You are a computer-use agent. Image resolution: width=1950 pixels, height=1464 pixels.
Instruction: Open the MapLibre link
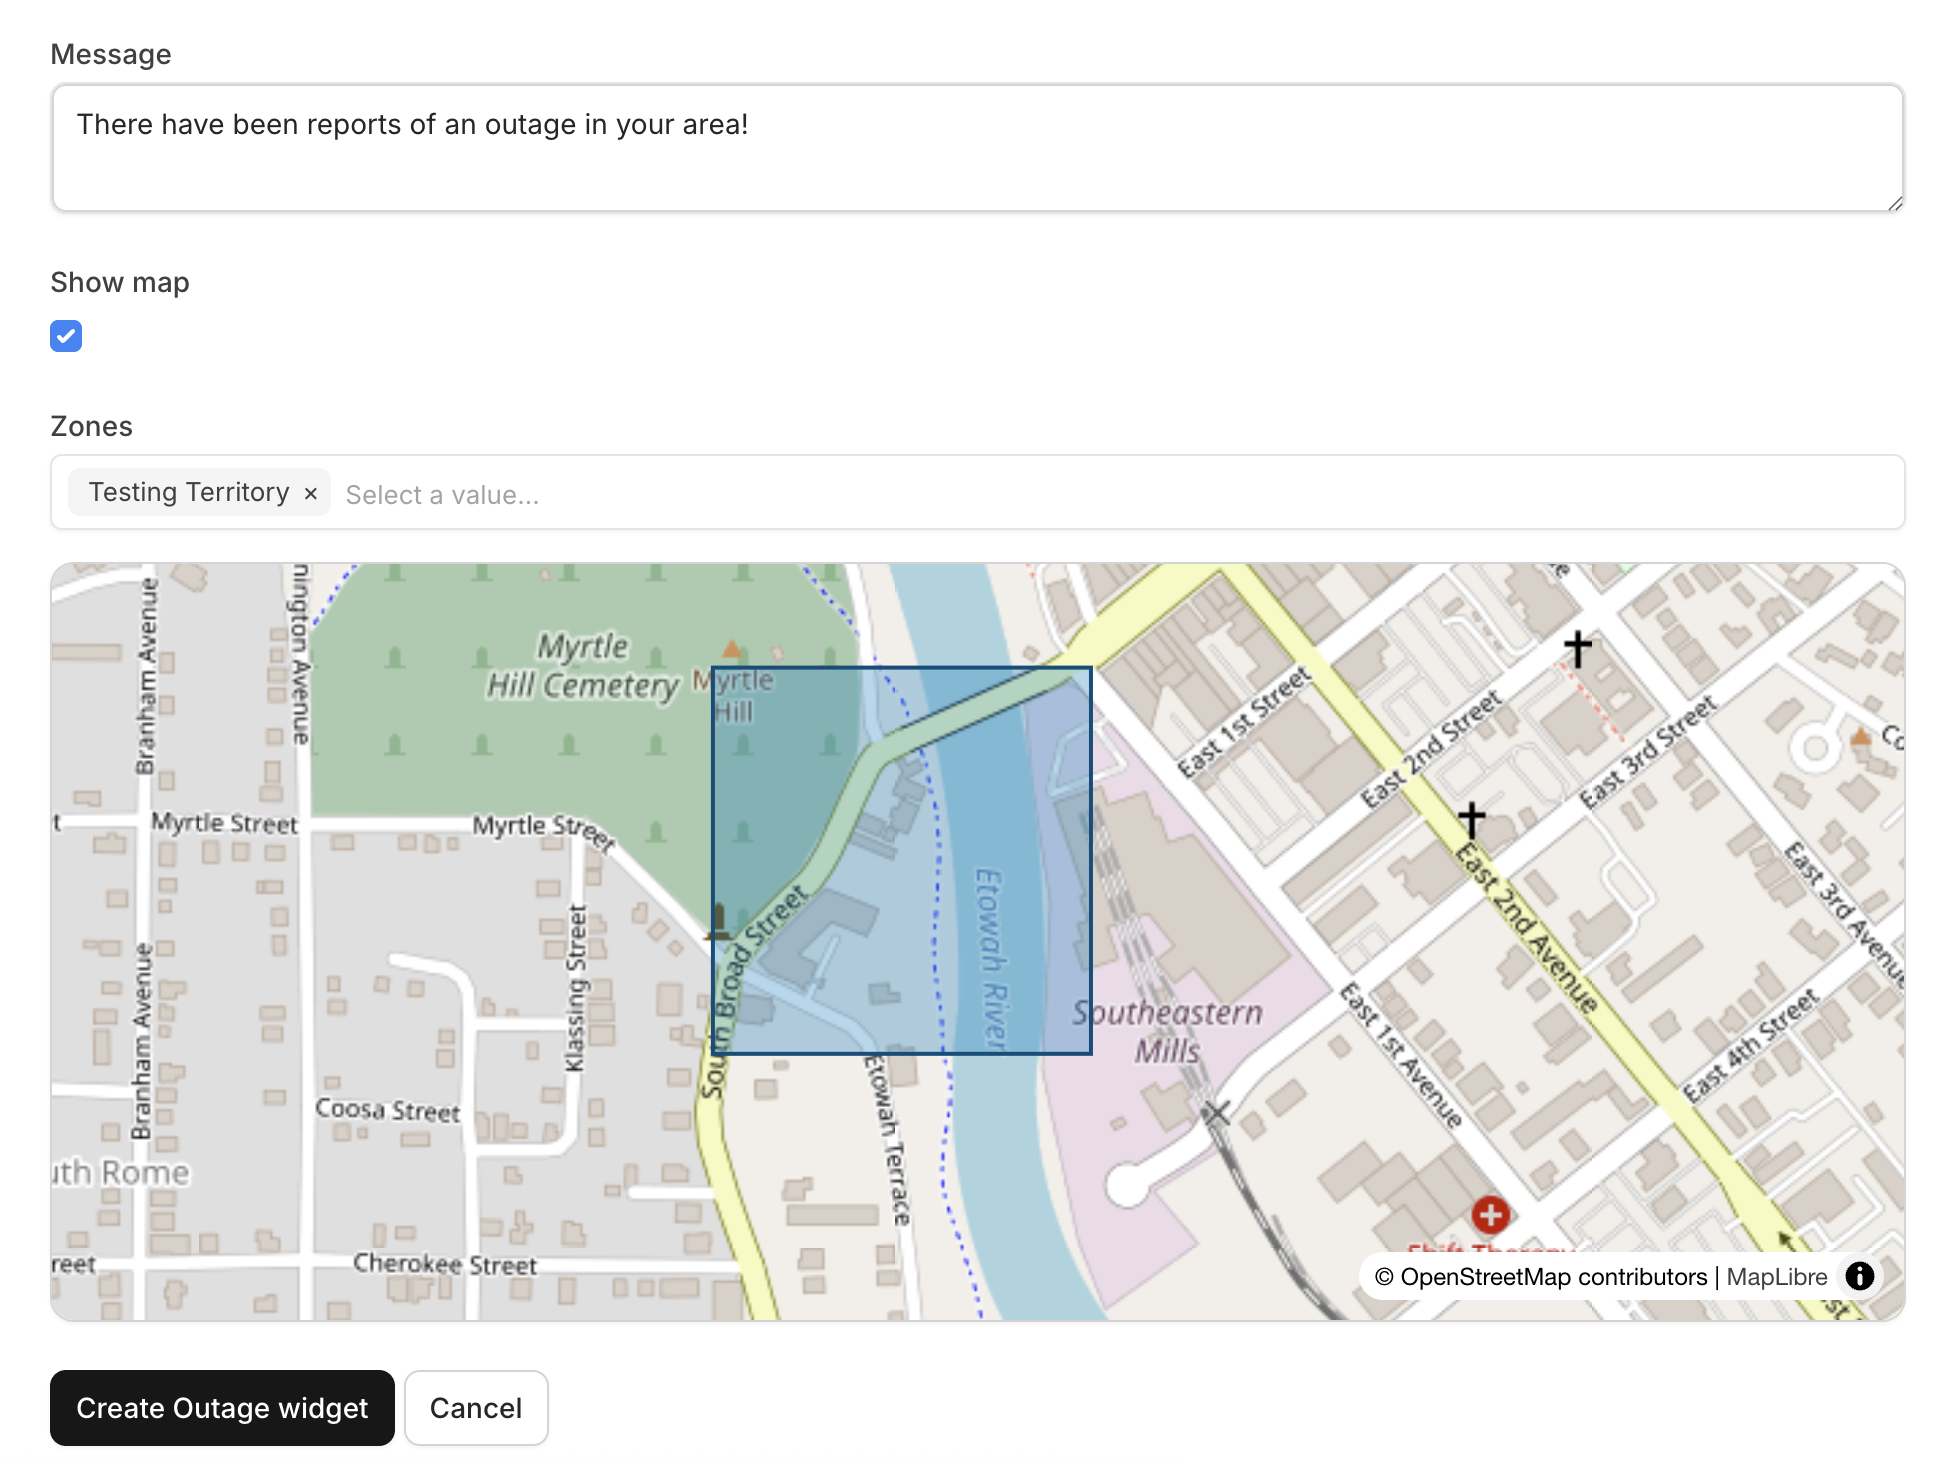click(x=1777, y=1276)
